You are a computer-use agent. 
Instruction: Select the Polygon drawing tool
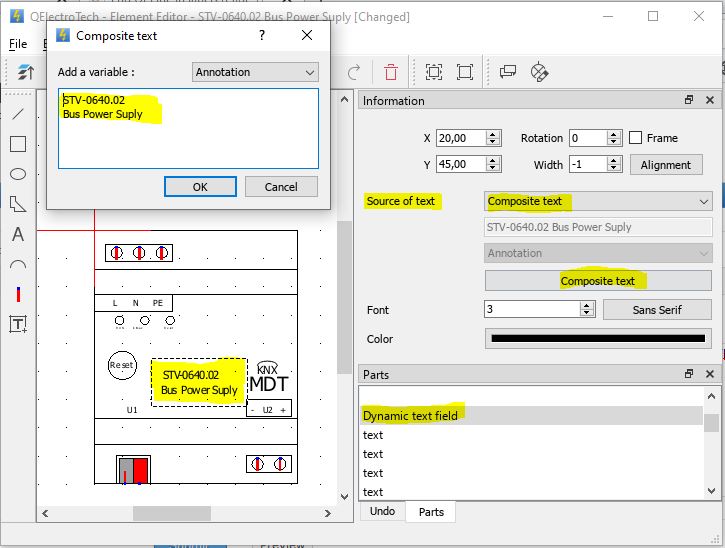(x=17, y=204)
